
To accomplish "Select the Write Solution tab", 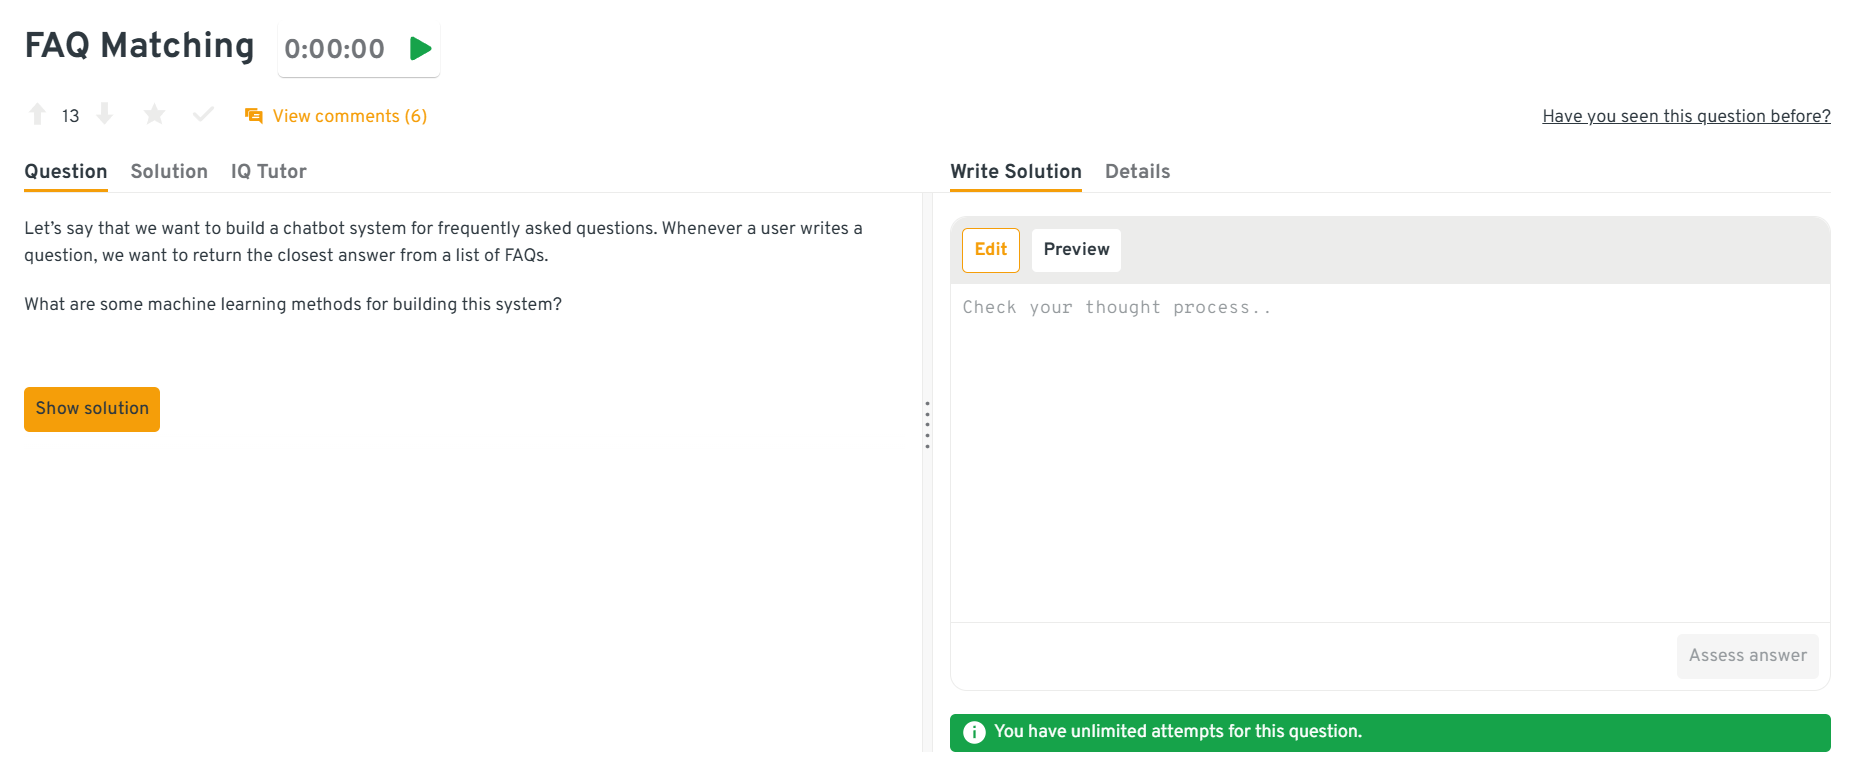I will point(1015,171).
